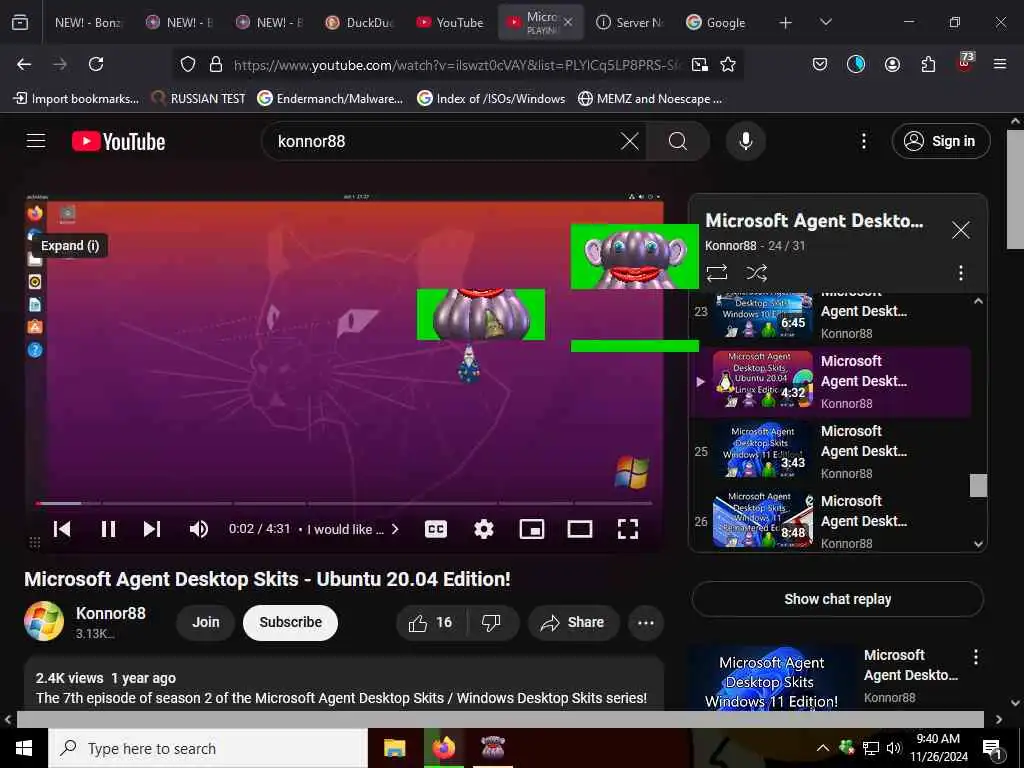Subscribe to the Konnor88 channel
1024x768 pixels.
tap(291, 622)
